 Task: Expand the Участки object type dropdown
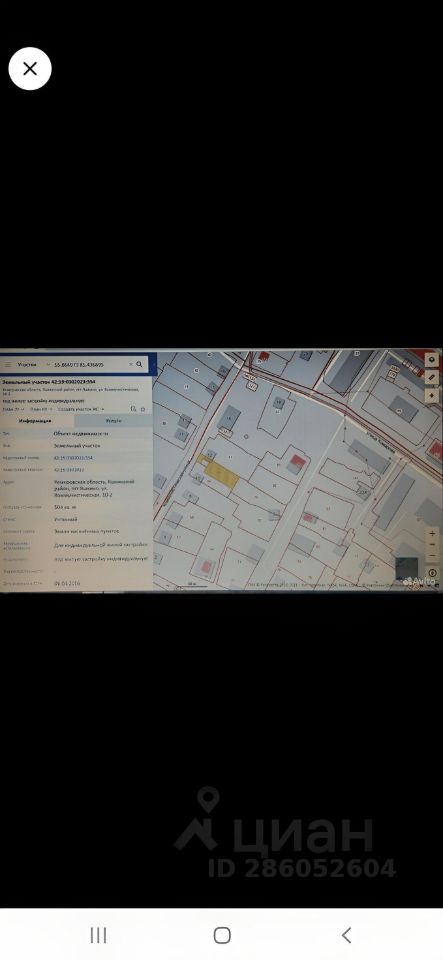pyautogui.click(x=32, y=364)
